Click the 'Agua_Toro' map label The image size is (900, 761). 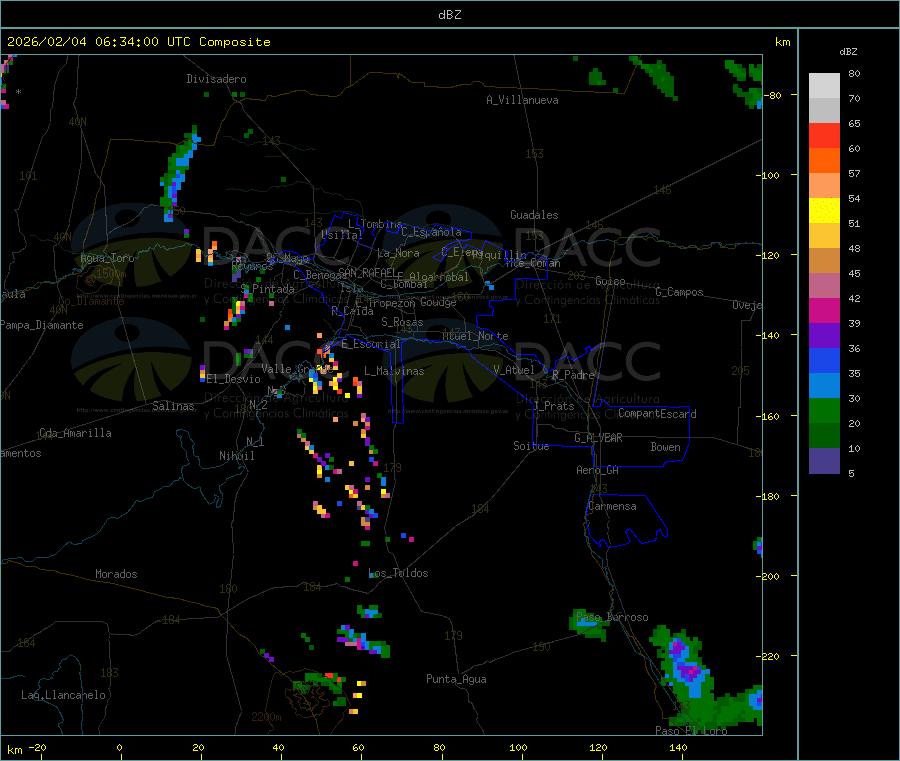[107, 258]
